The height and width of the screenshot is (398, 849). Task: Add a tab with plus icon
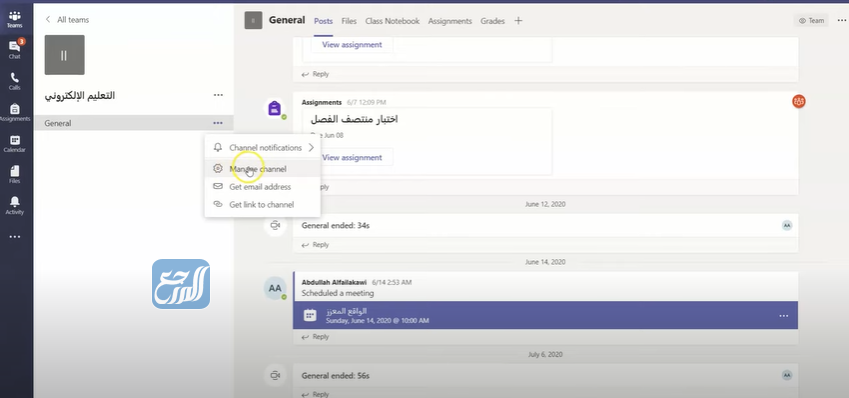518,21
